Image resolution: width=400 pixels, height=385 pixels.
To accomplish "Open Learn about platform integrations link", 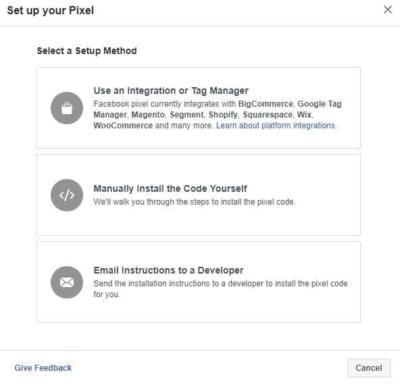I will point(275,126).
